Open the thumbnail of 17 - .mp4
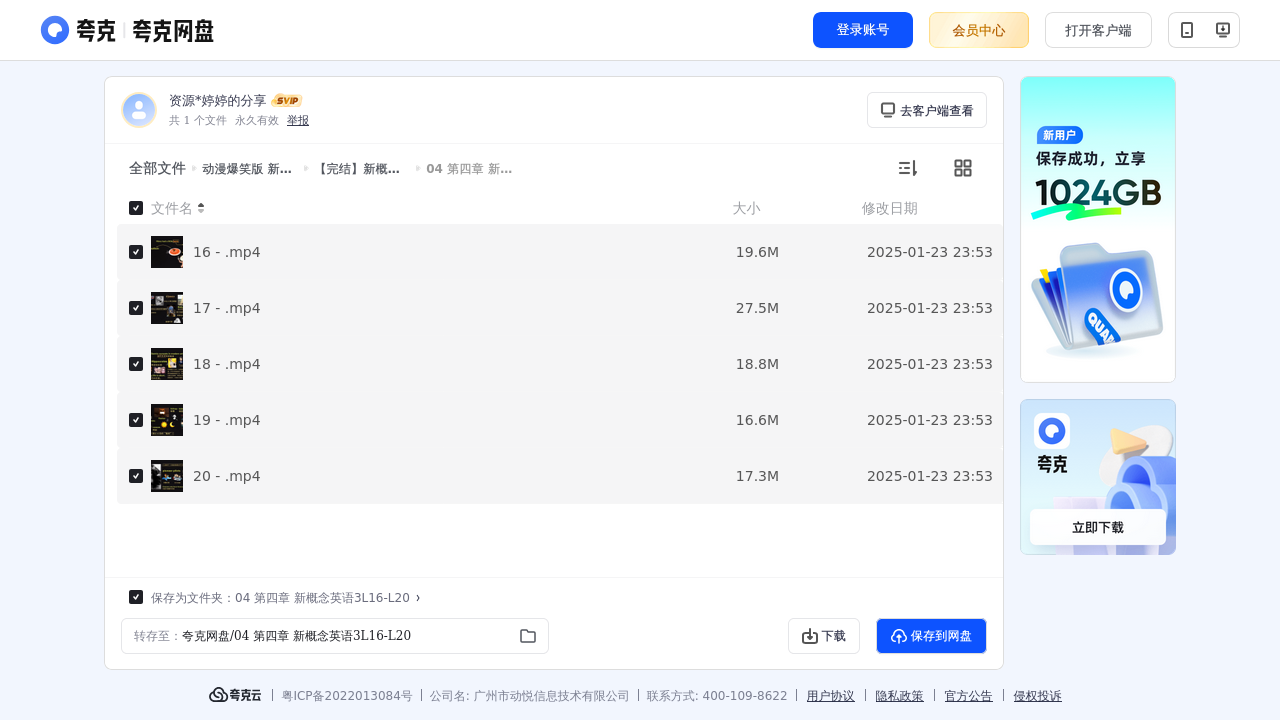Screen dimensions: 1280x720 tap(167, 308)
